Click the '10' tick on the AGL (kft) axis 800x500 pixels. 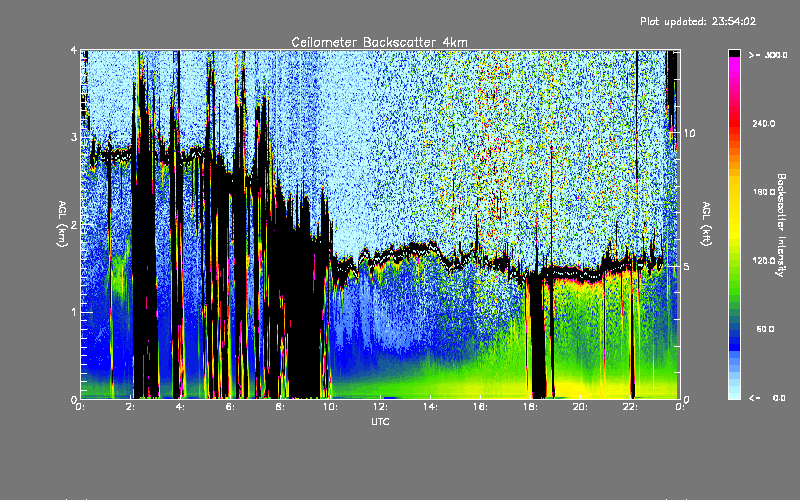pyautogui.click(x=689, y=133)
